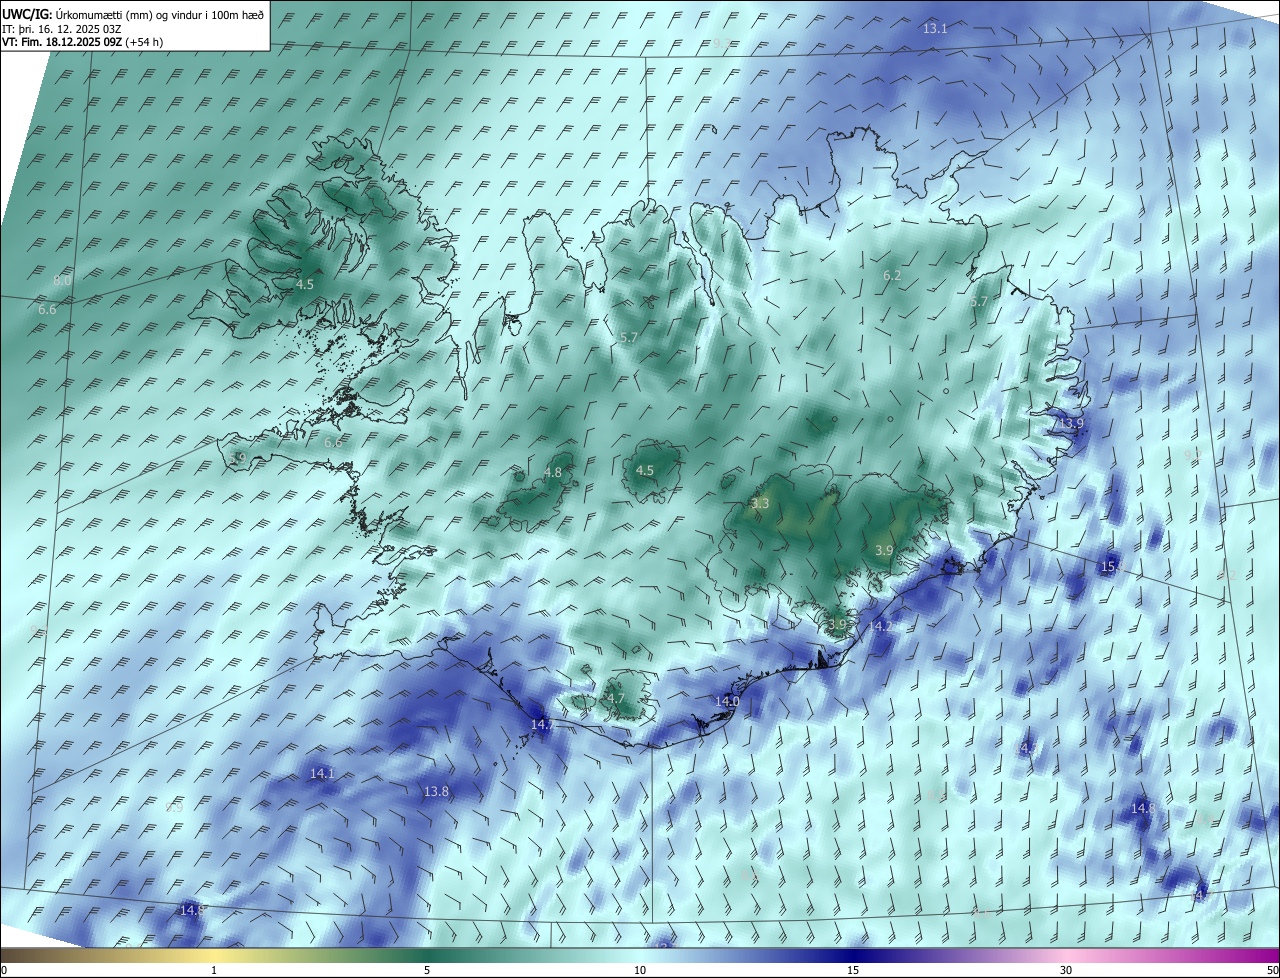Click the 14.2 value off the southeast coast
The height and width of the screenshot is (978, 1280).
click(880, 626)
